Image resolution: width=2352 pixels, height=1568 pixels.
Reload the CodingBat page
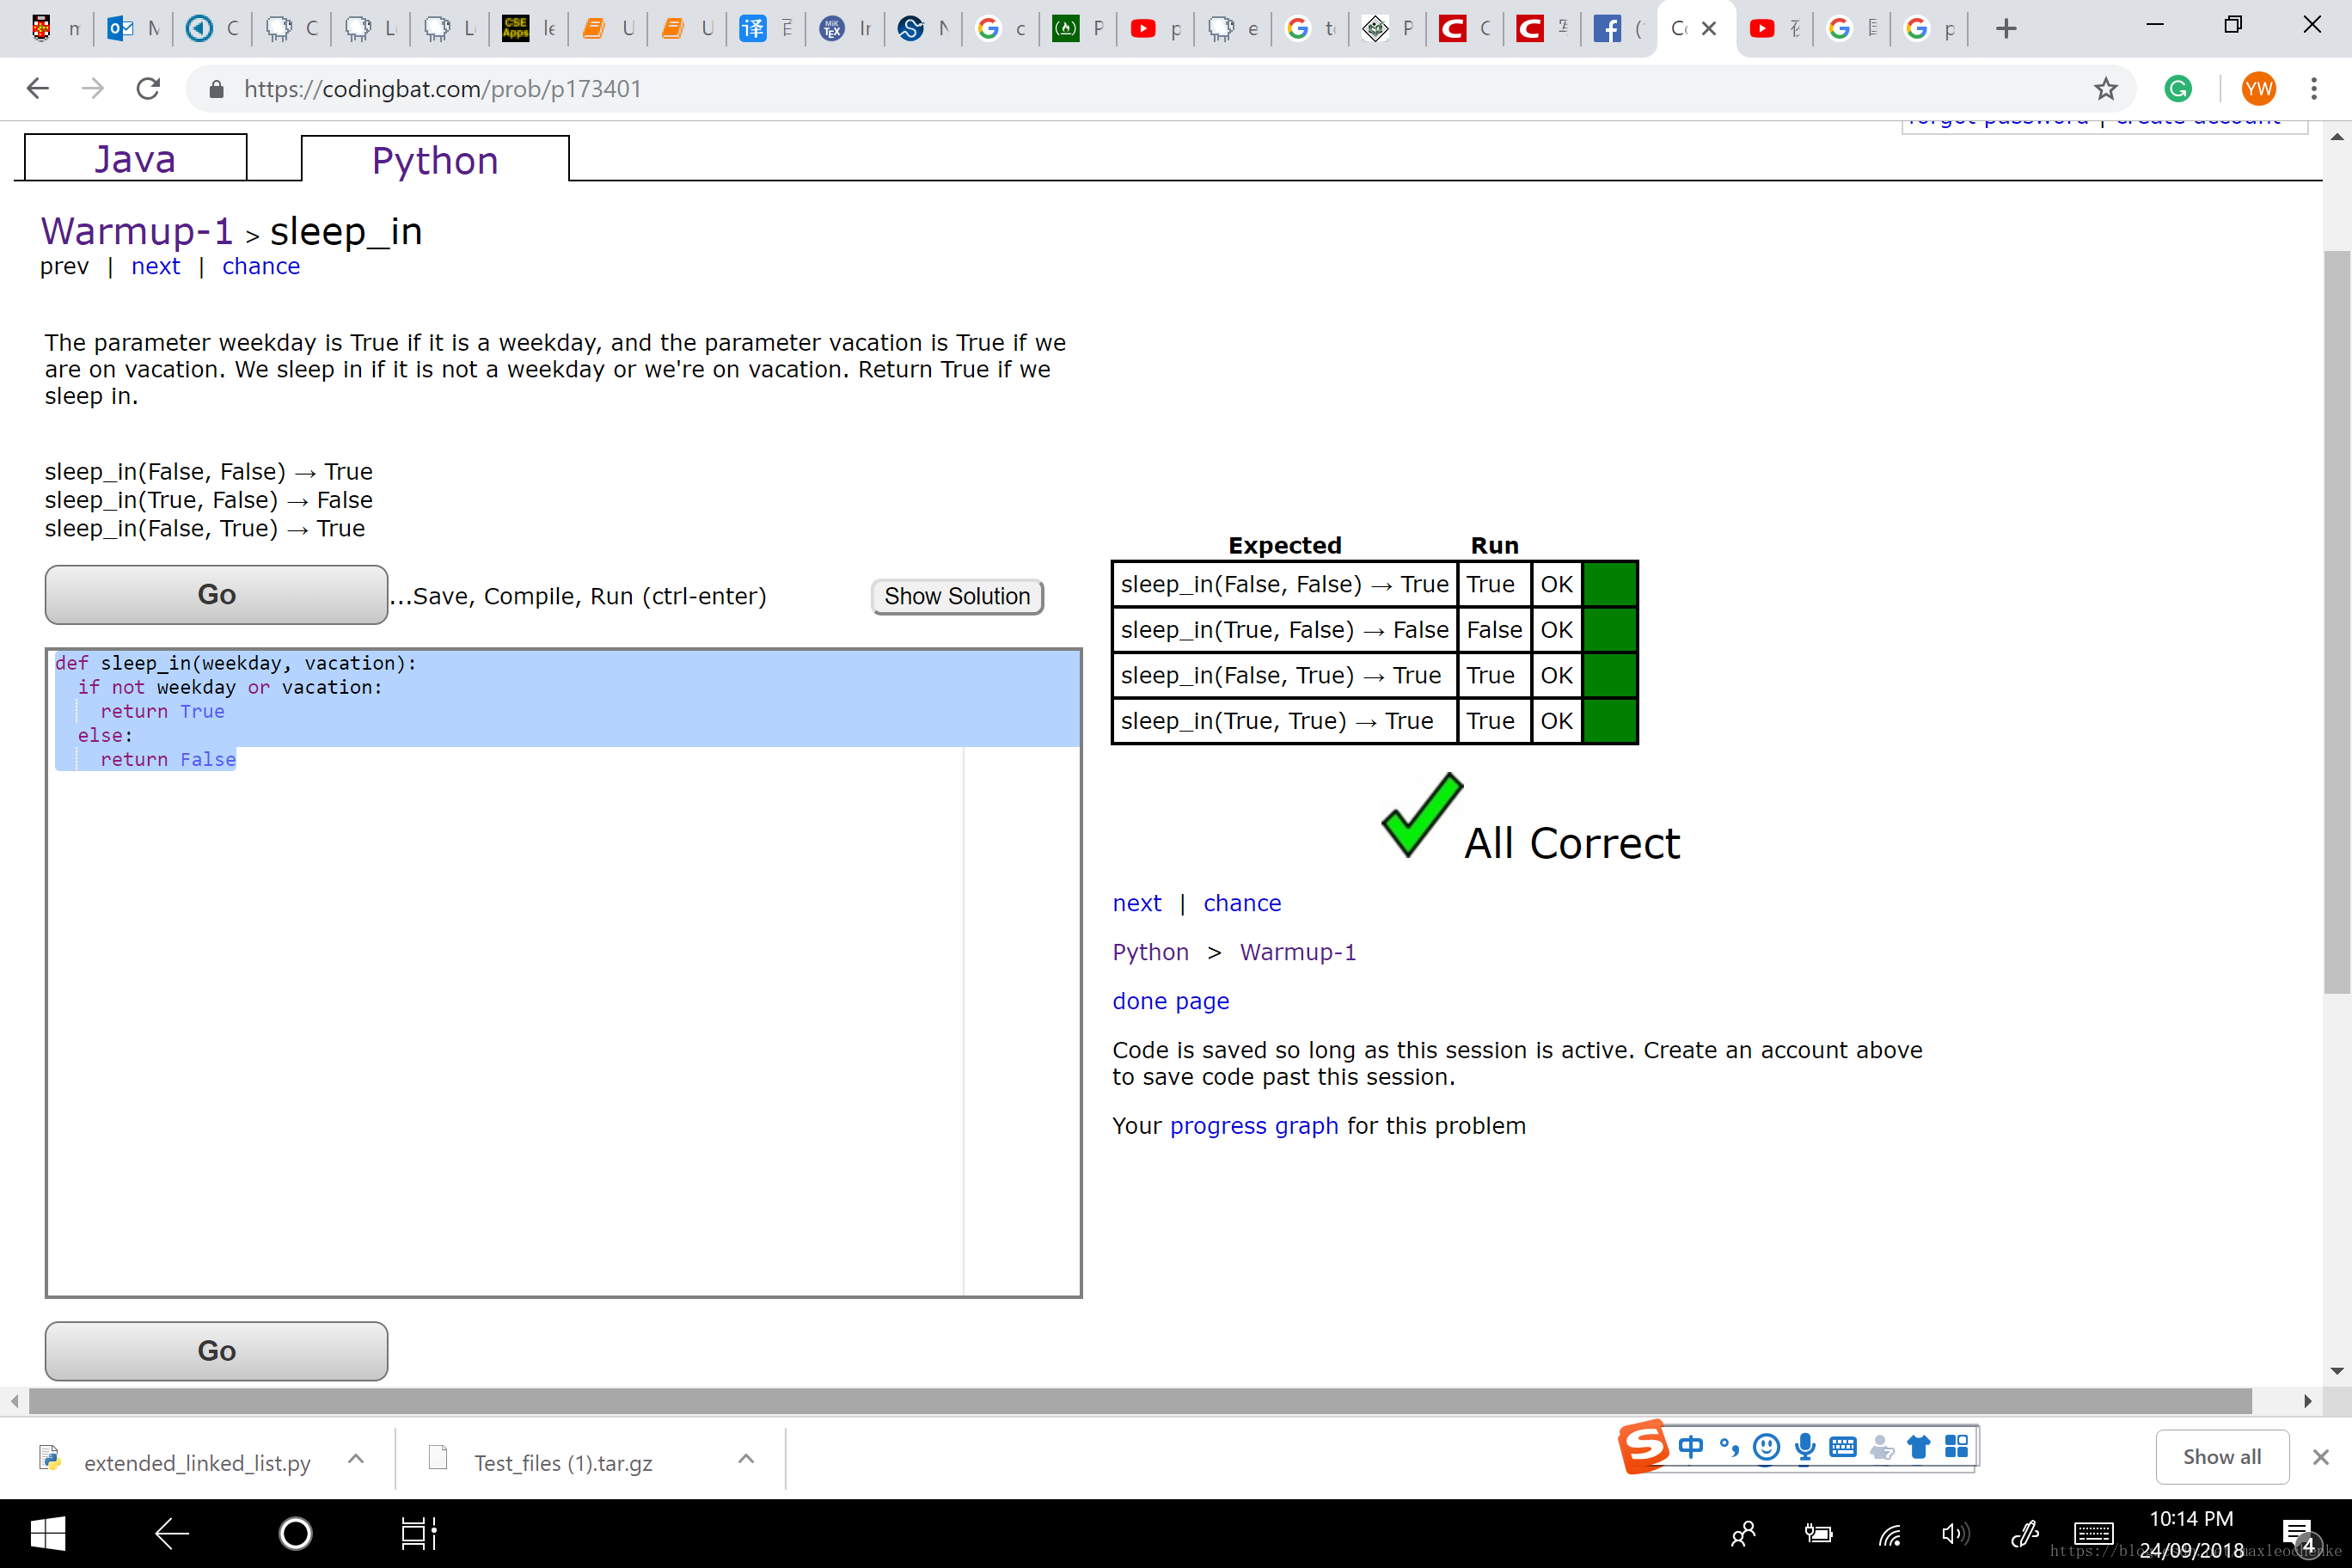click(148, 89)
